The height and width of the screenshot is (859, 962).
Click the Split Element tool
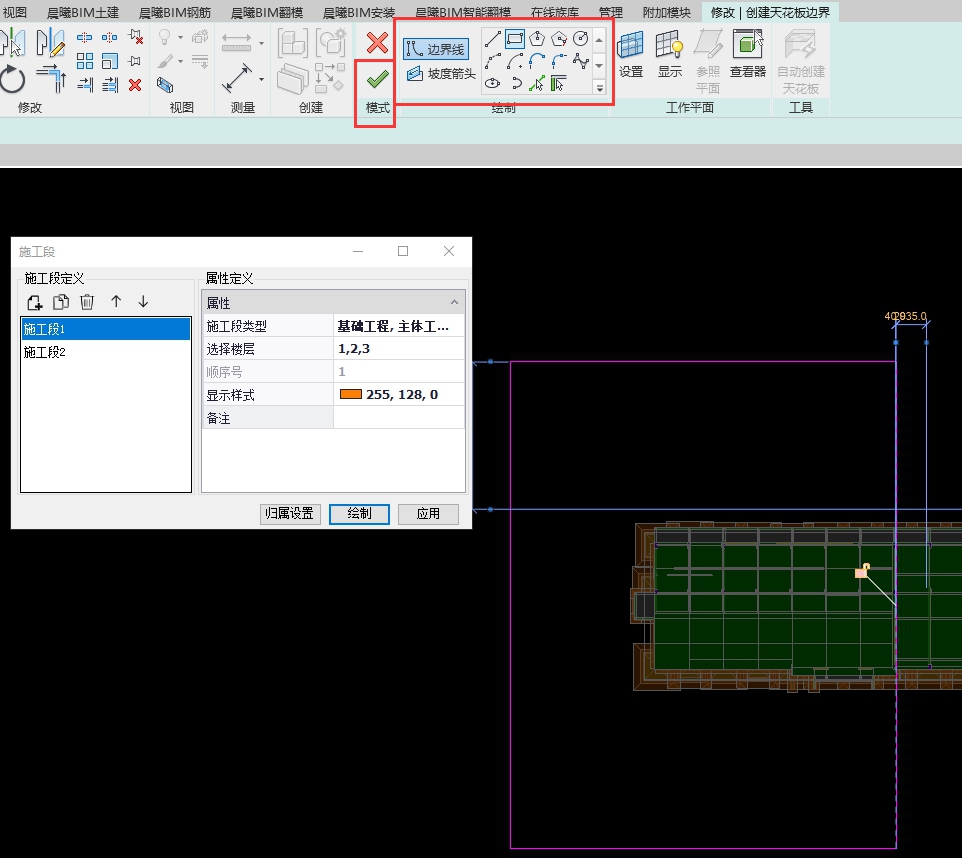[85, 38]
